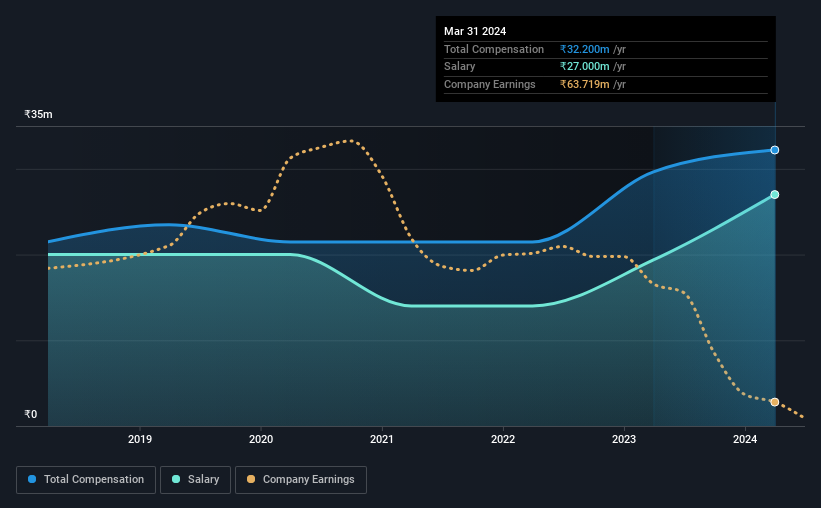Click the blue Total Compensation legend dot
This screenshot has height=508, width=821.
pyautogui.click(x=32, y=479)
